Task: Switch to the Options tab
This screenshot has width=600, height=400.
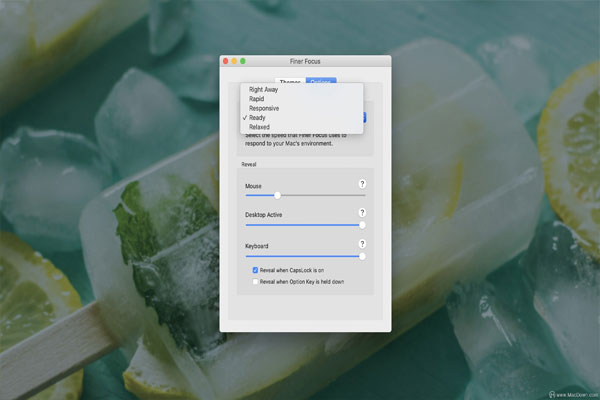Action: [x=321, y=81]
